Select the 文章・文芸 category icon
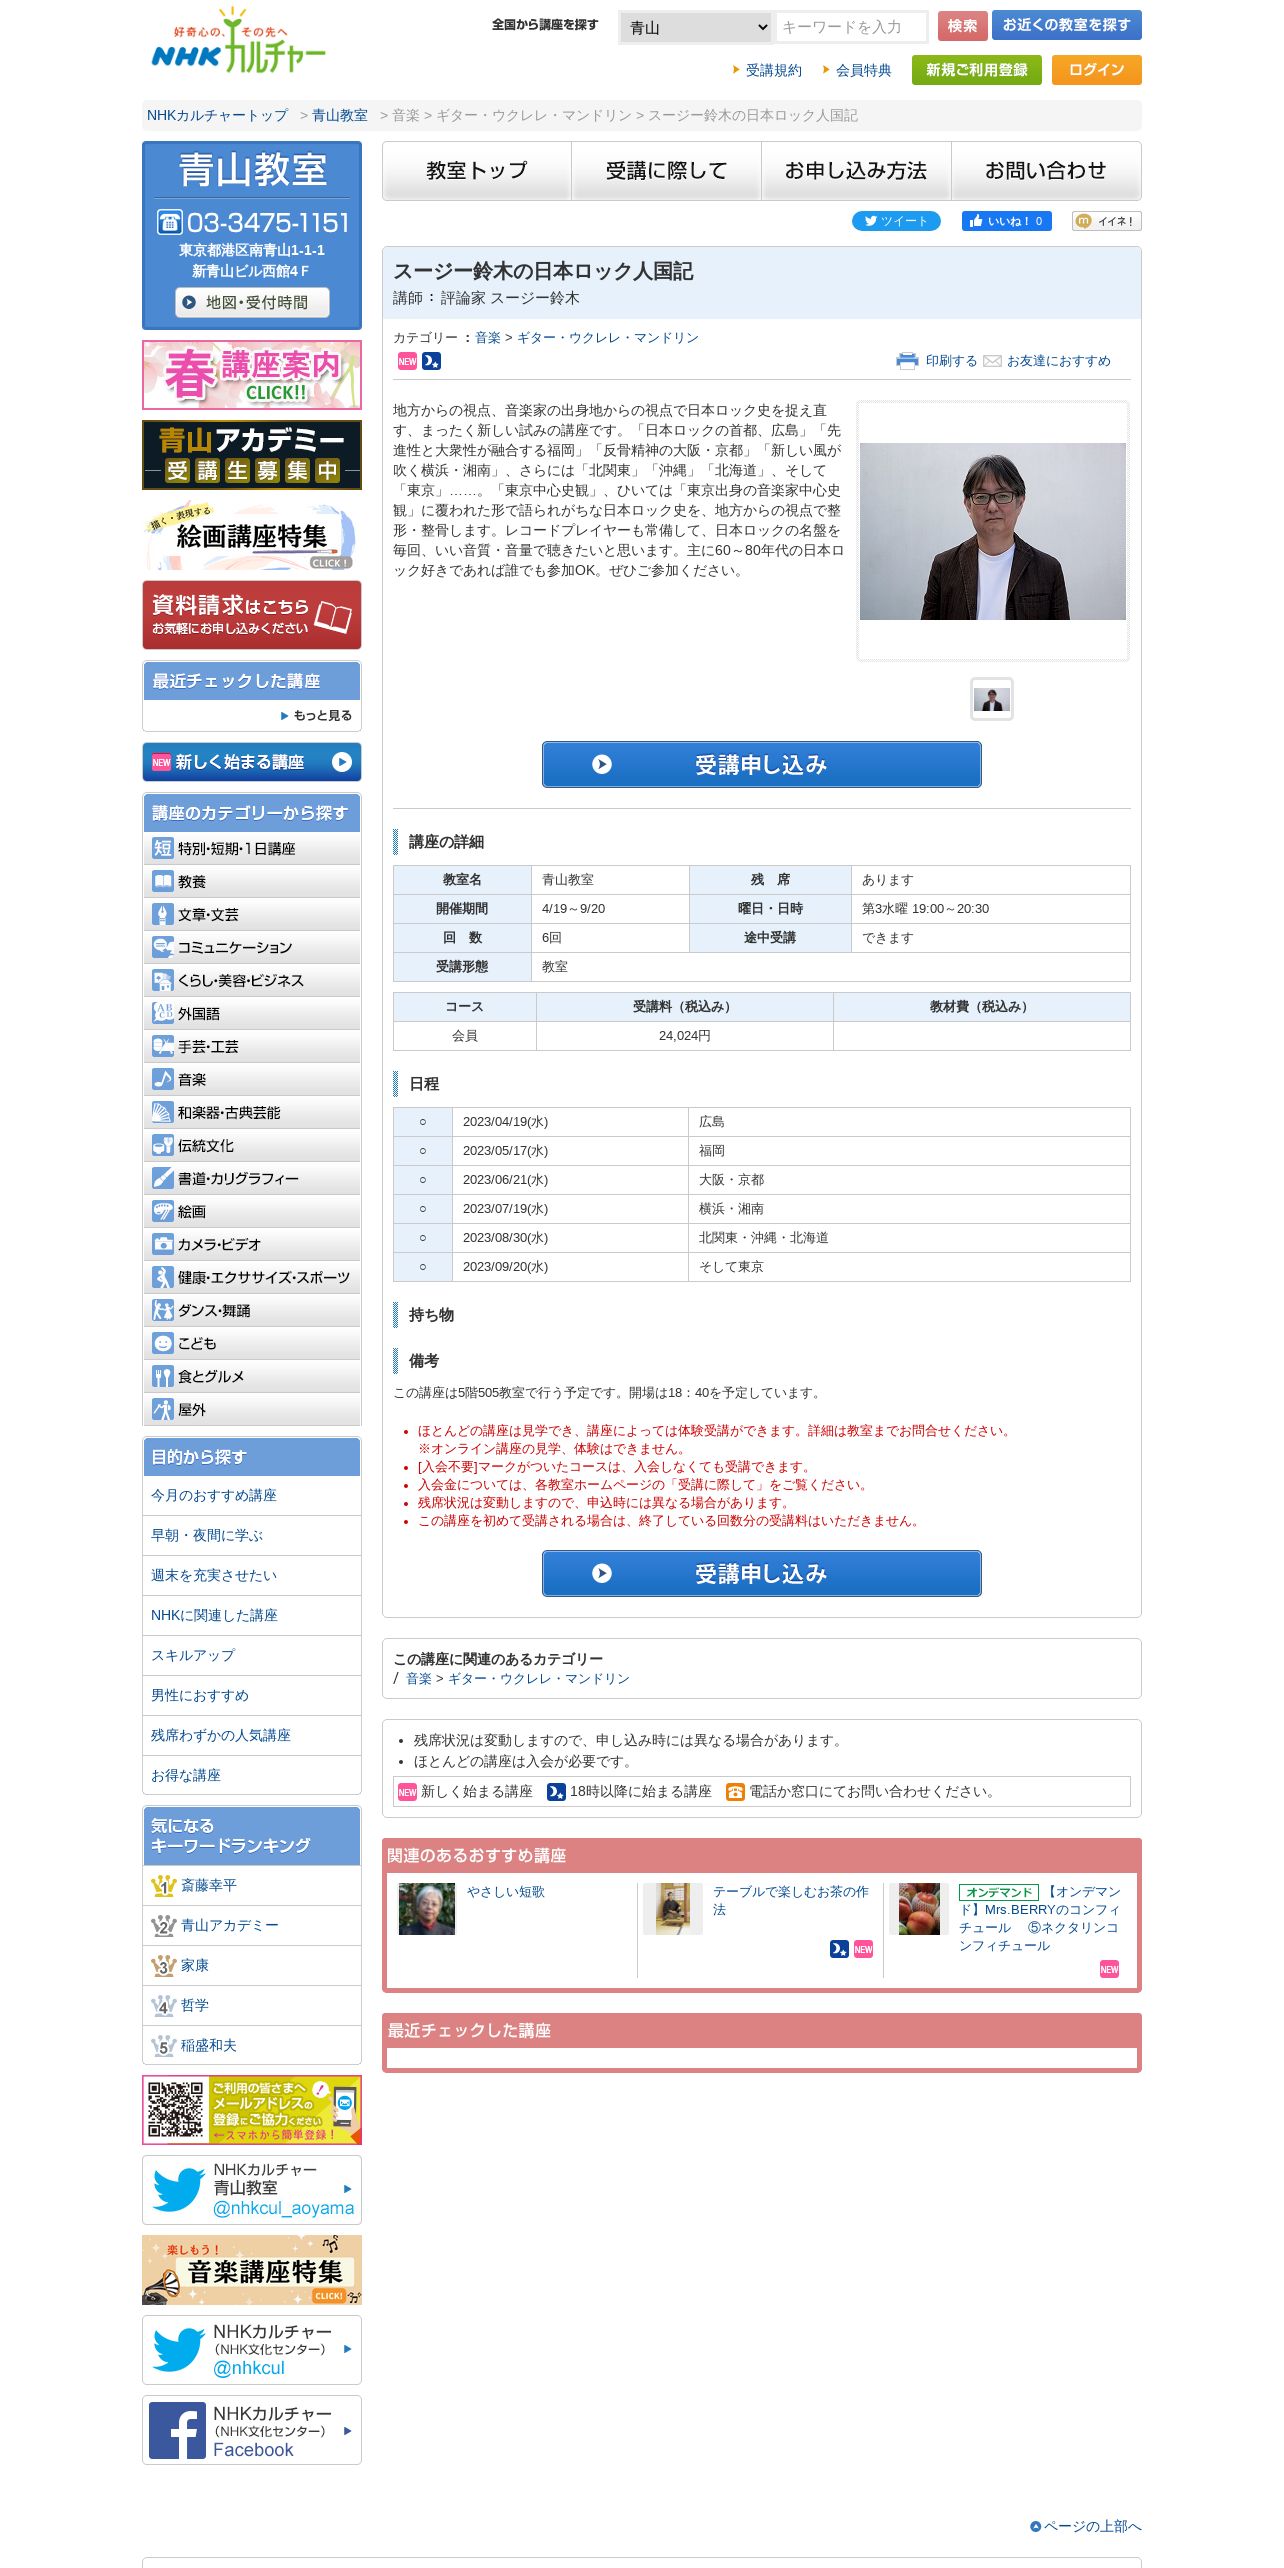Viewport: 1284px width, 2568px height. pyautogui.click(x=163, y=914)
